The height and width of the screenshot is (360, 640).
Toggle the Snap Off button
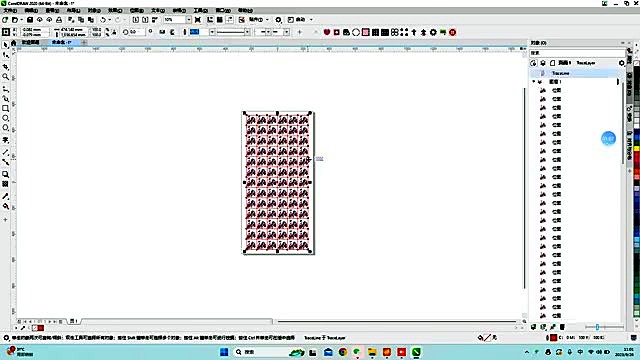click(242, 20)
